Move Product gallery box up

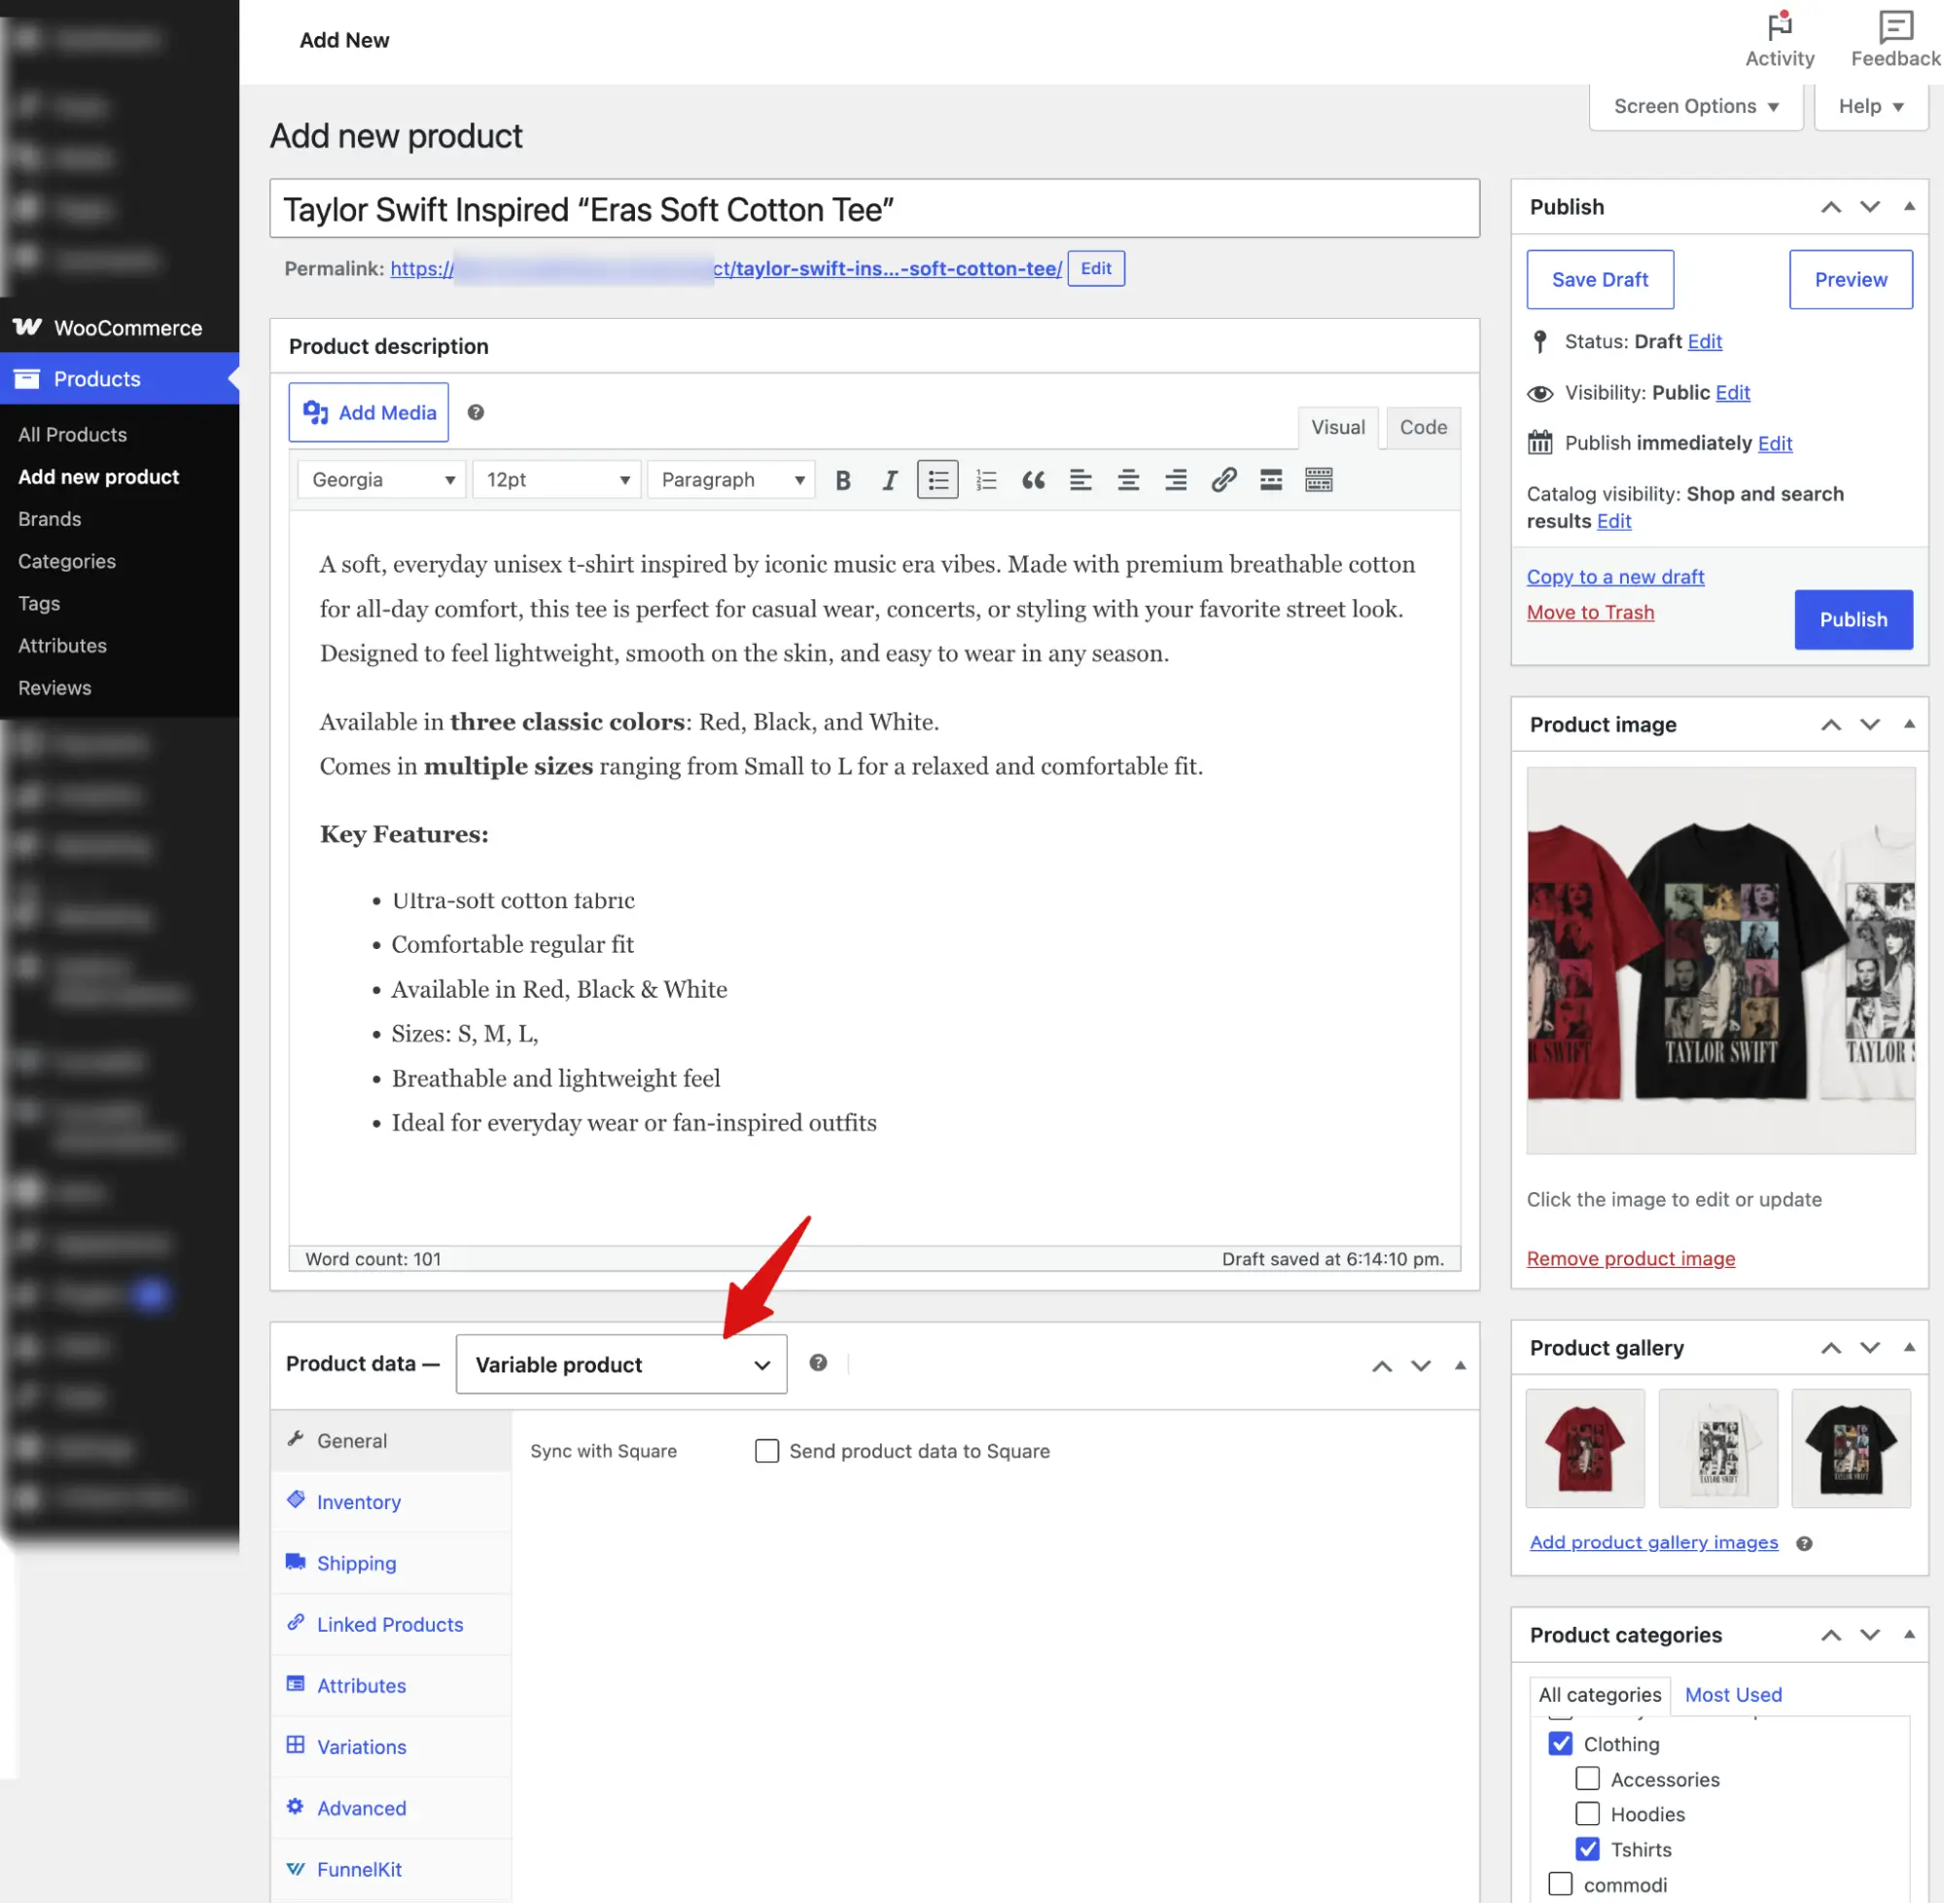tap(1831, 1348)
